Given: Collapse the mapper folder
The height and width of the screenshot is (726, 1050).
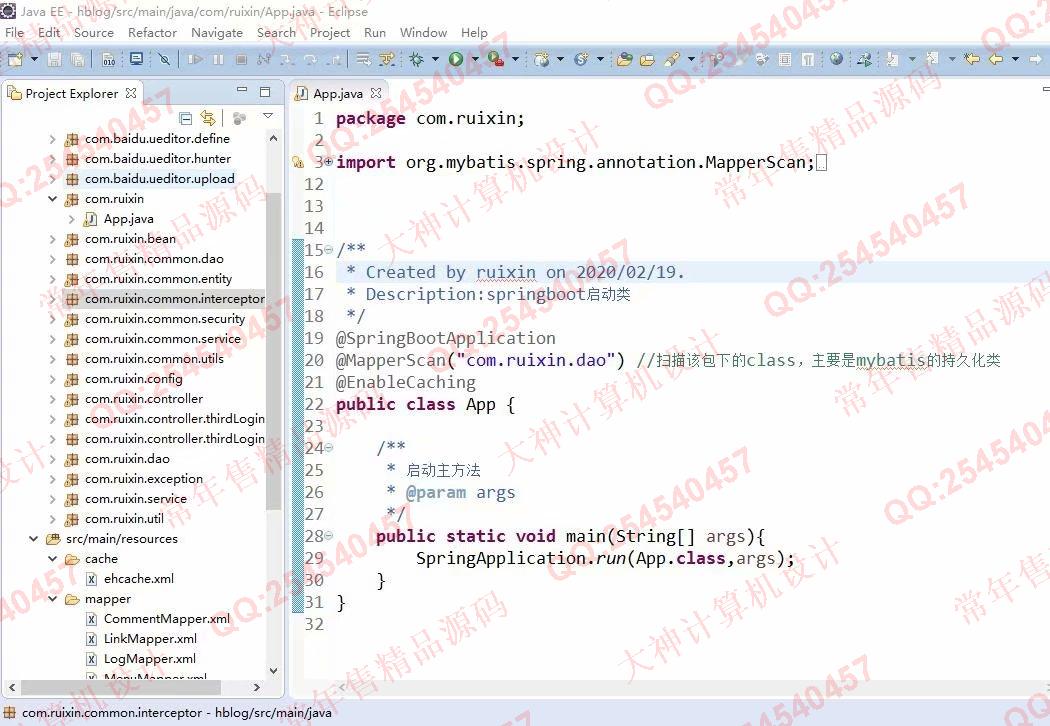Looking at the screenshot, I should point(52,599).
